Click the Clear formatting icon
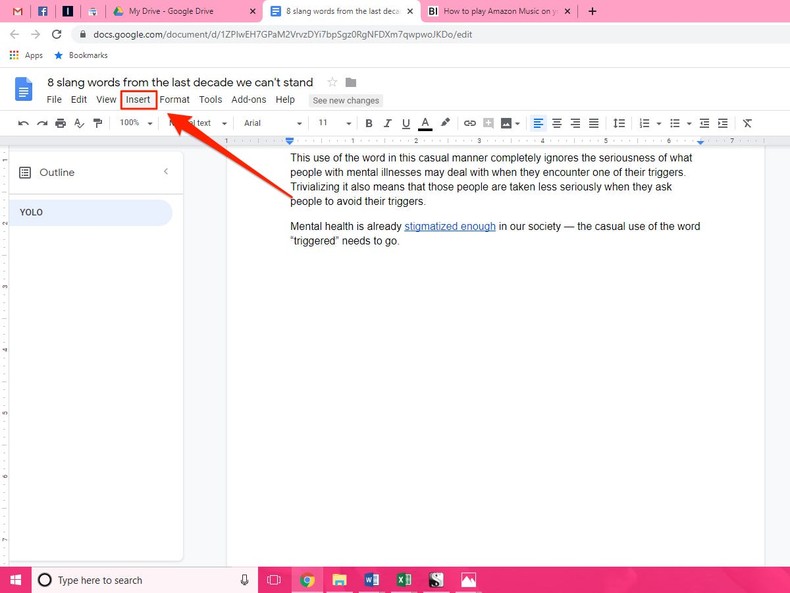Image resolution: width=790 pixels, height=593 pixels. [x=747, y=123]
